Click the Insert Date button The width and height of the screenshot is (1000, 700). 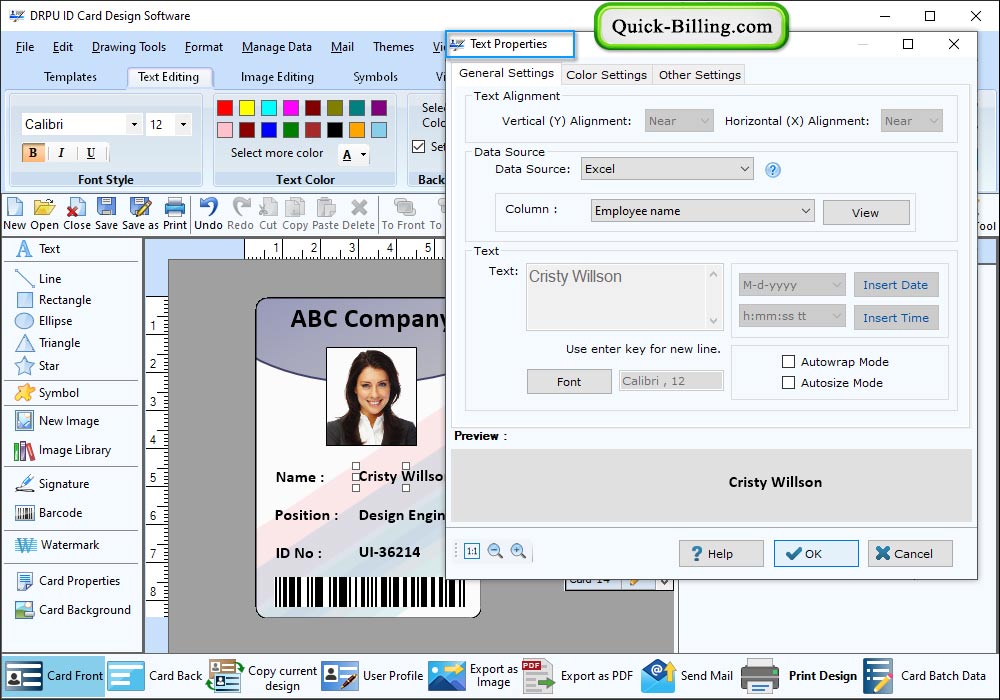(x=895, y=285)
